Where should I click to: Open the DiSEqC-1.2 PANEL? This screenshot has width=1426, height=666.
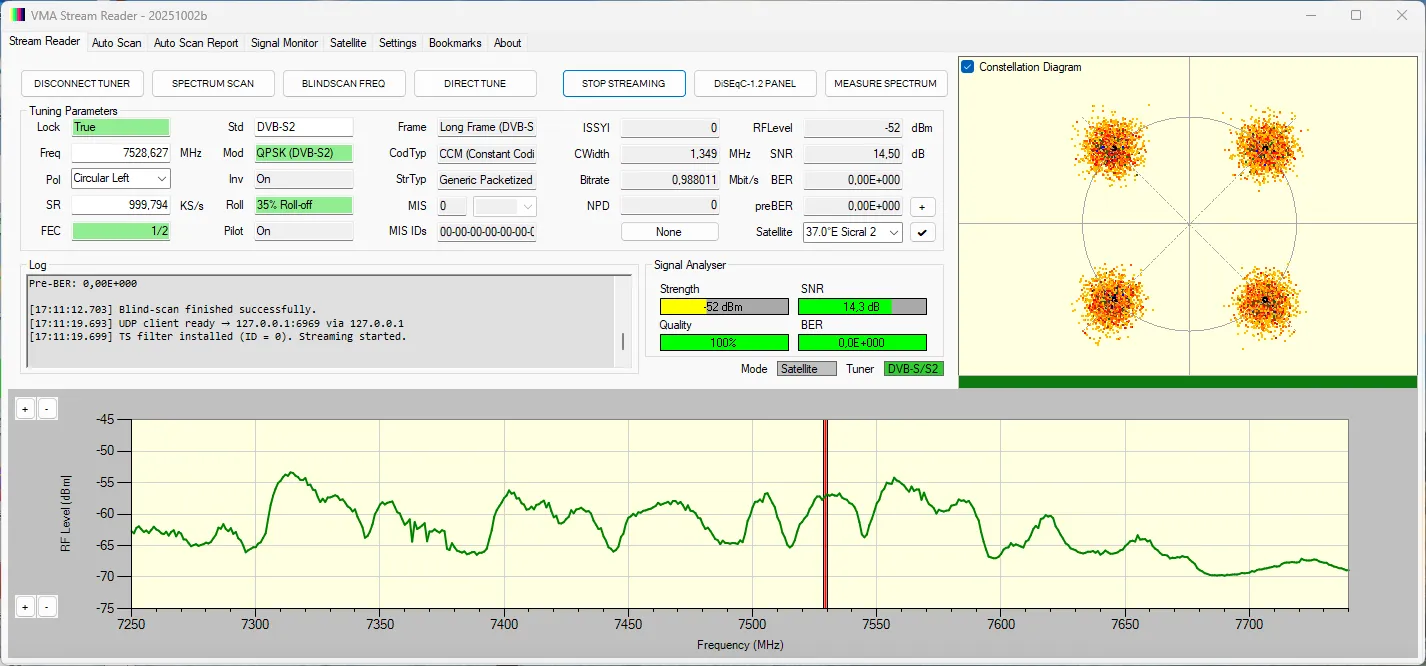click(755, 83)
